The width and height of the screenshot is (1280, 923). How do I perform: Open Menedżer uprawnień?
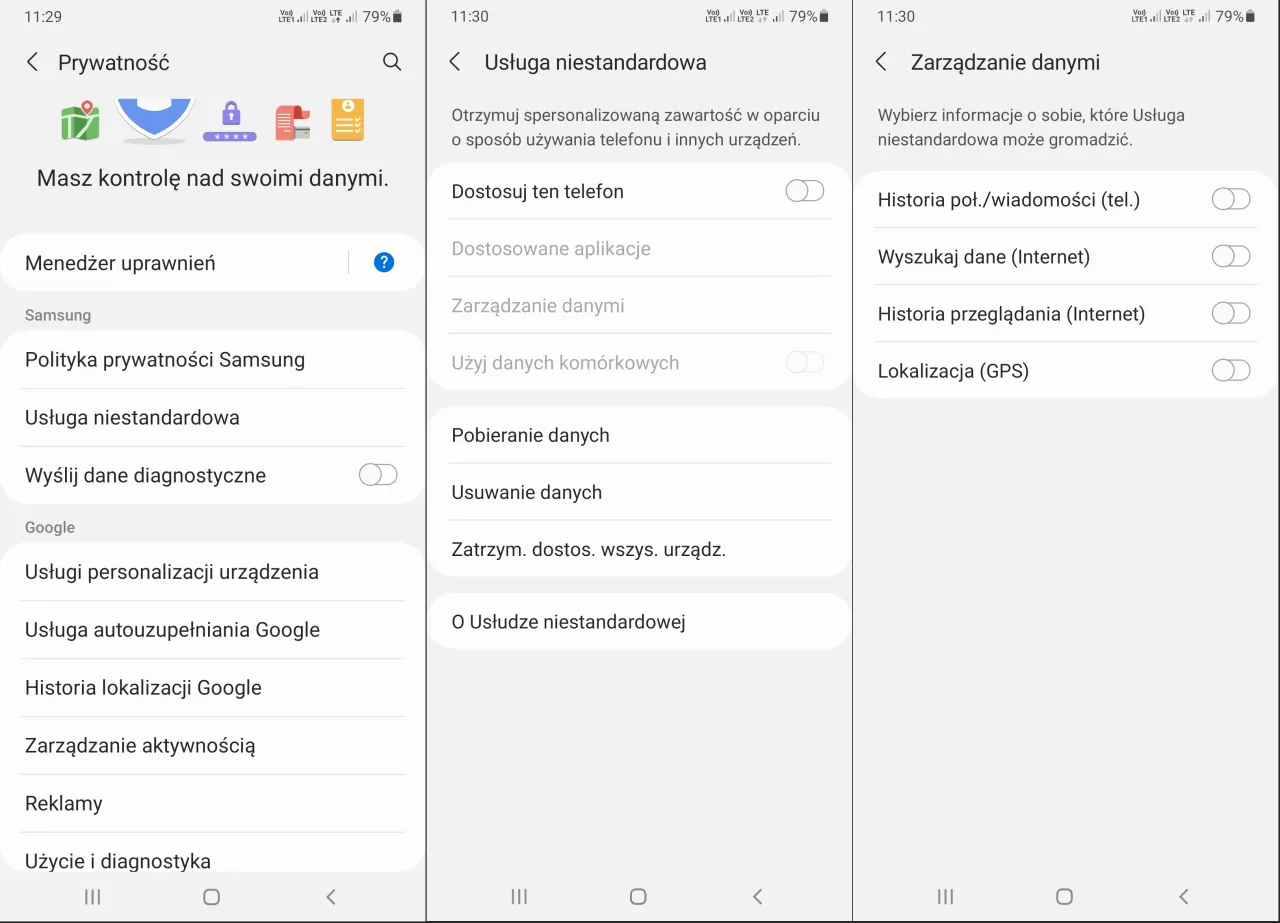[x=120, y=262]
